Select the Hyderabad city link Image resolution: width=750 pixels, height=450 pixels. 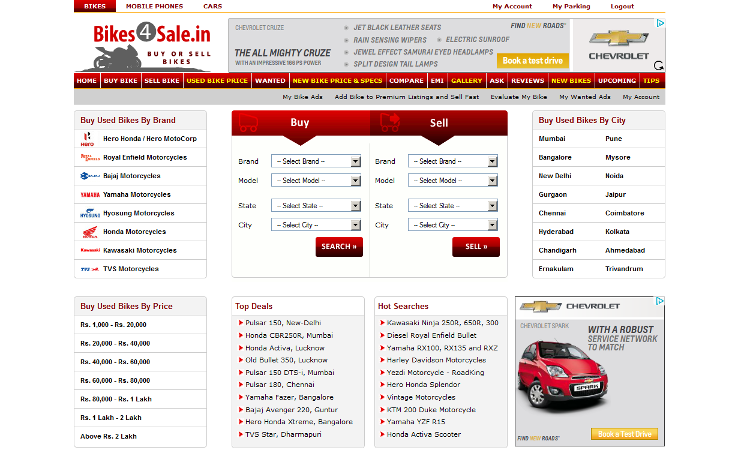tap(556, 231)
